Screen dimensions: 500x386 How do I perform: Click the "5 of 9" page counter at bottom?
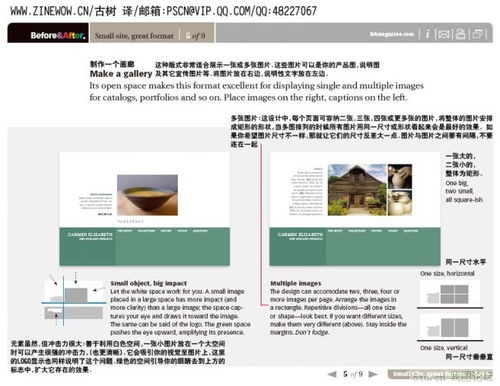pyautogui.click(x=353, y=374)
